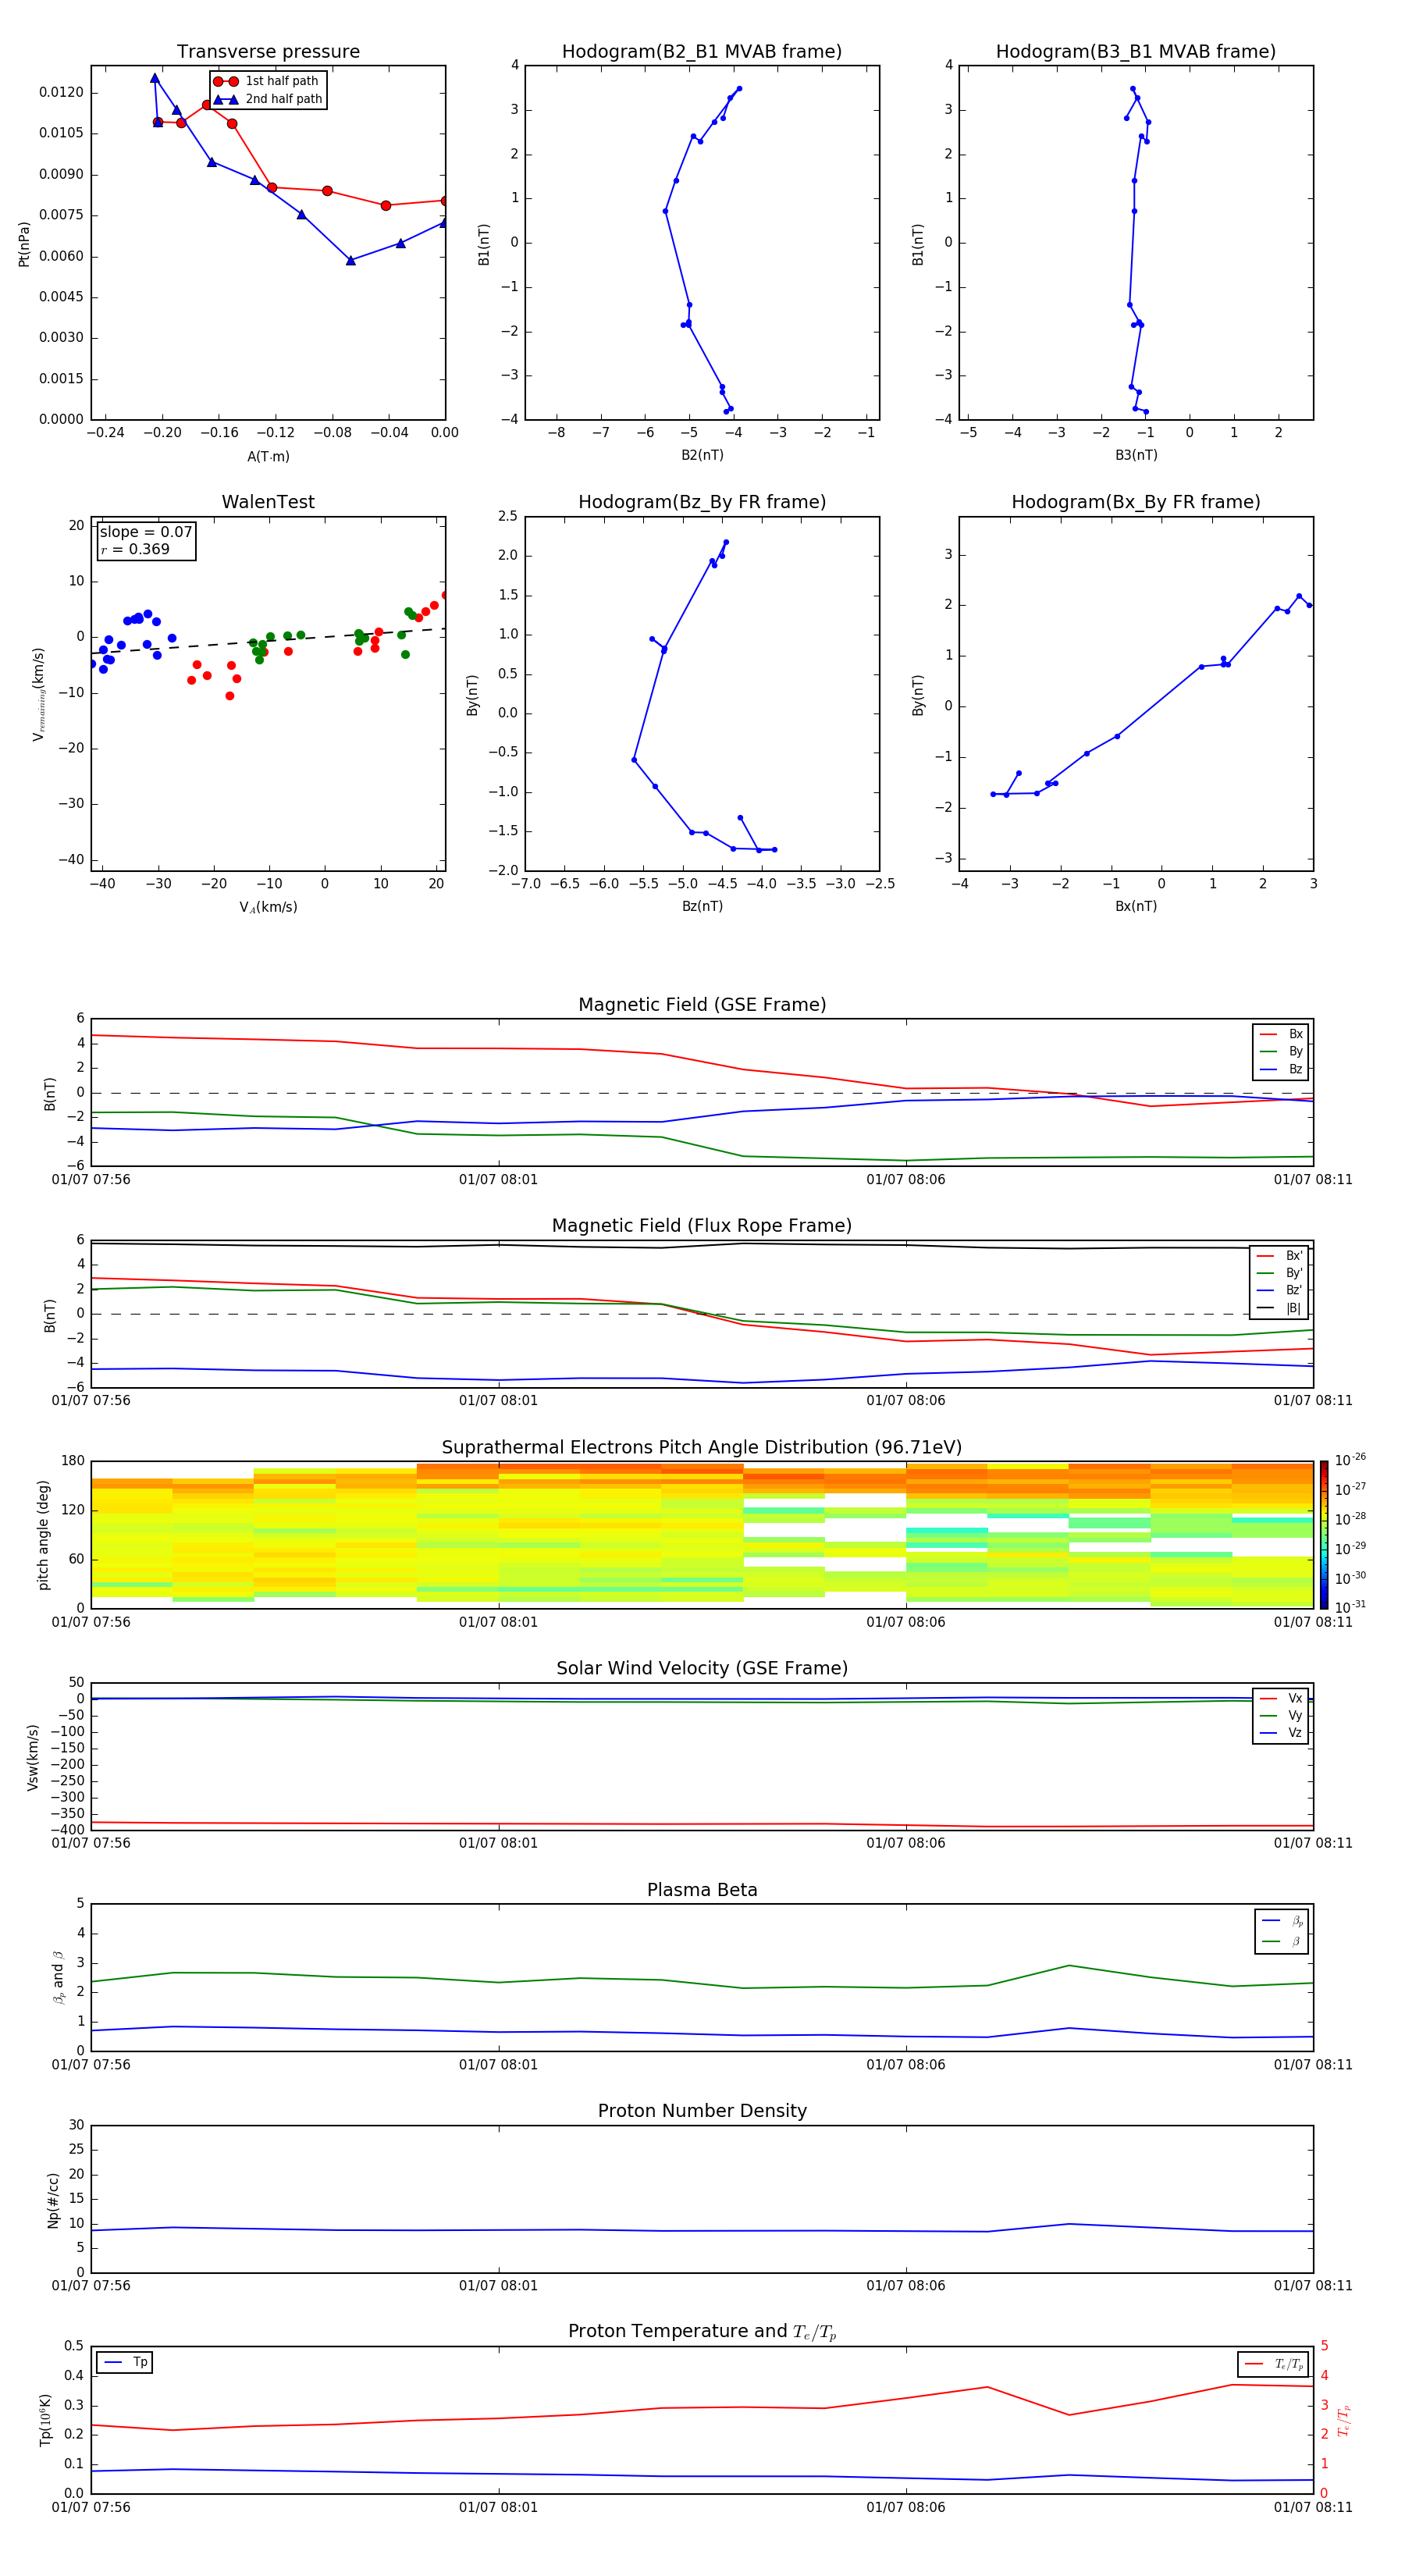Select the 'Vsw(km/s)' axis label

tap(32, 1756)
